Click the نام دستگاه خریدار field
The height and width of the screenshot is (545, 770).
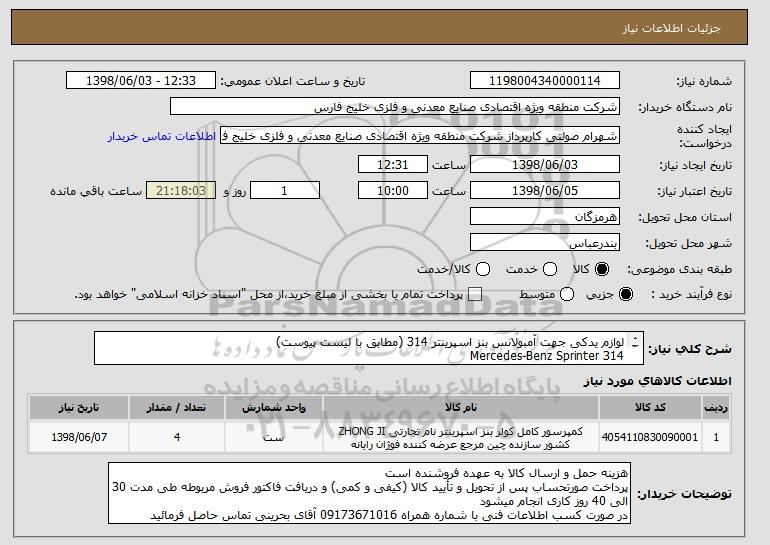tap(395, 107)
